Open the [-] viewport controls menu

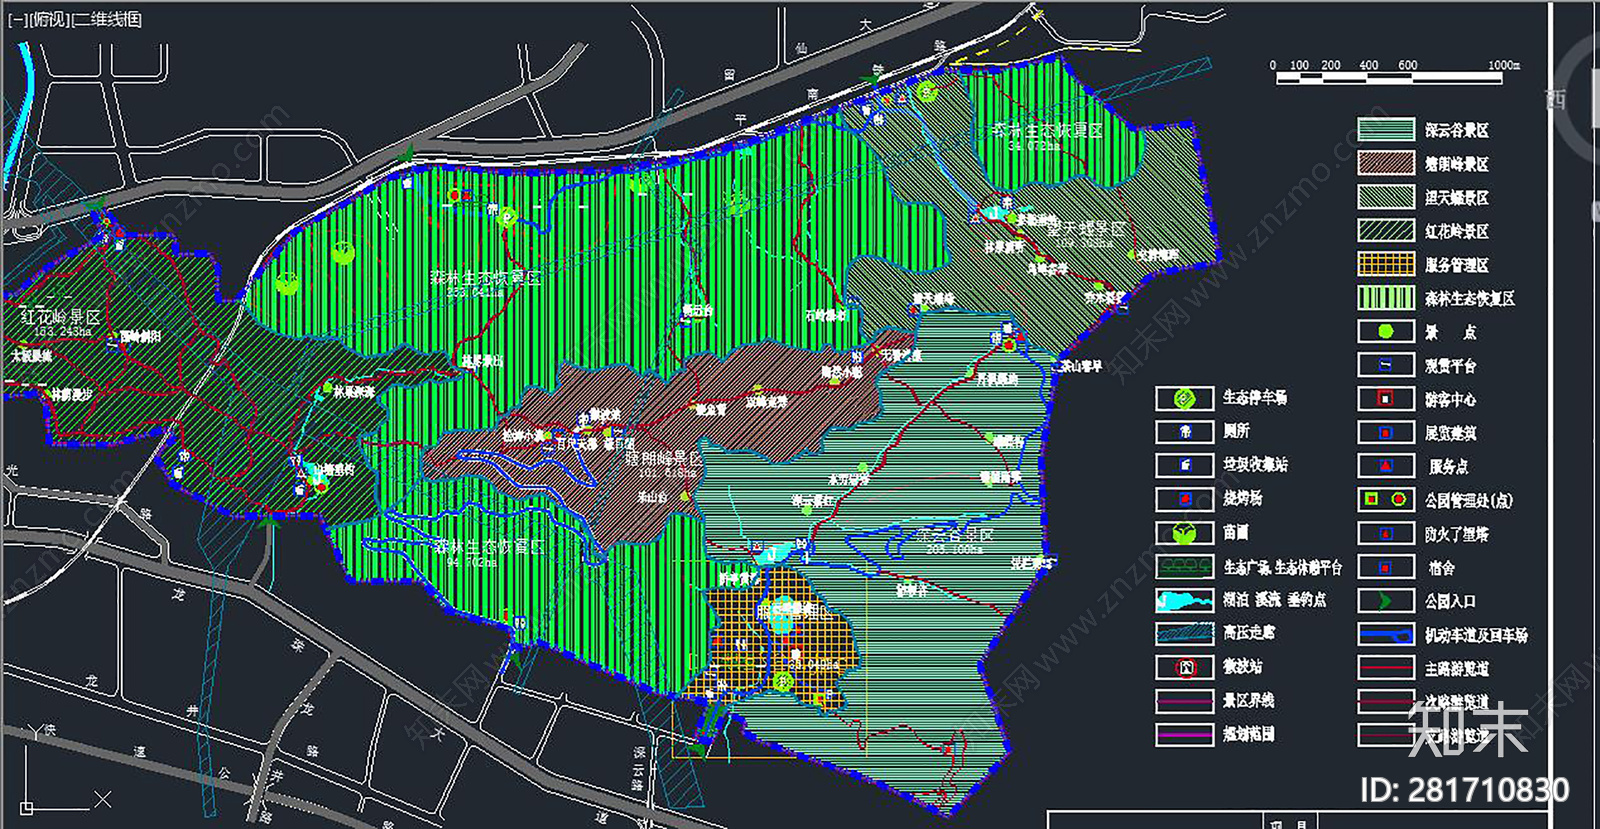16,19
